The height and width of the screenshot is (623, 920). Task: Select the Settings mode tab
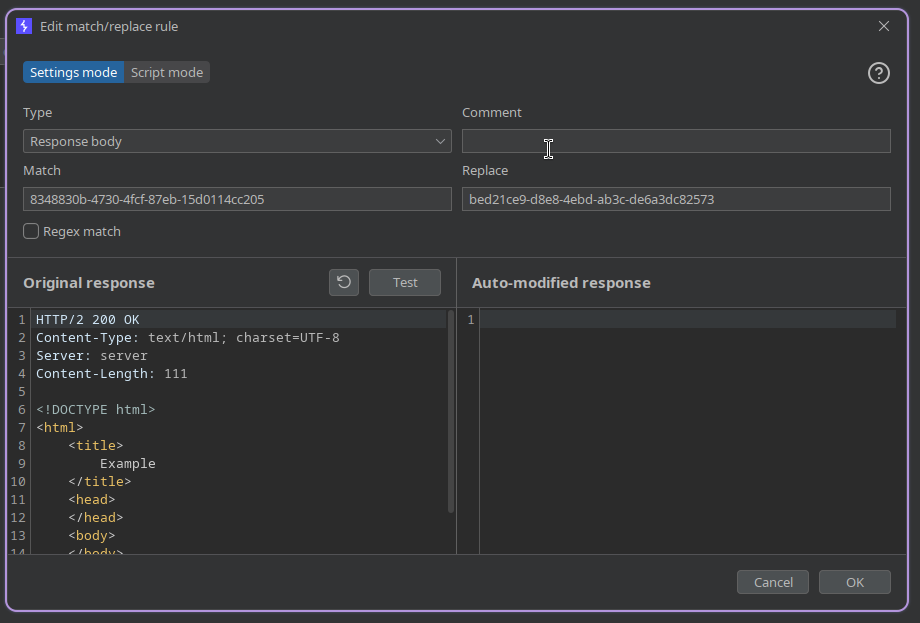(74, 73)
